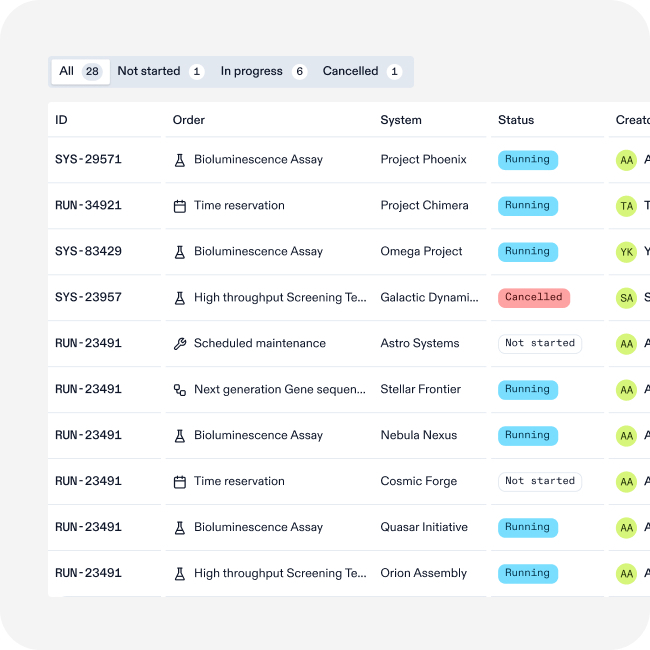This screenshot has height=650, width=650.
Task: Click the Cancelled status badge
Action: [x=533, y=298]
